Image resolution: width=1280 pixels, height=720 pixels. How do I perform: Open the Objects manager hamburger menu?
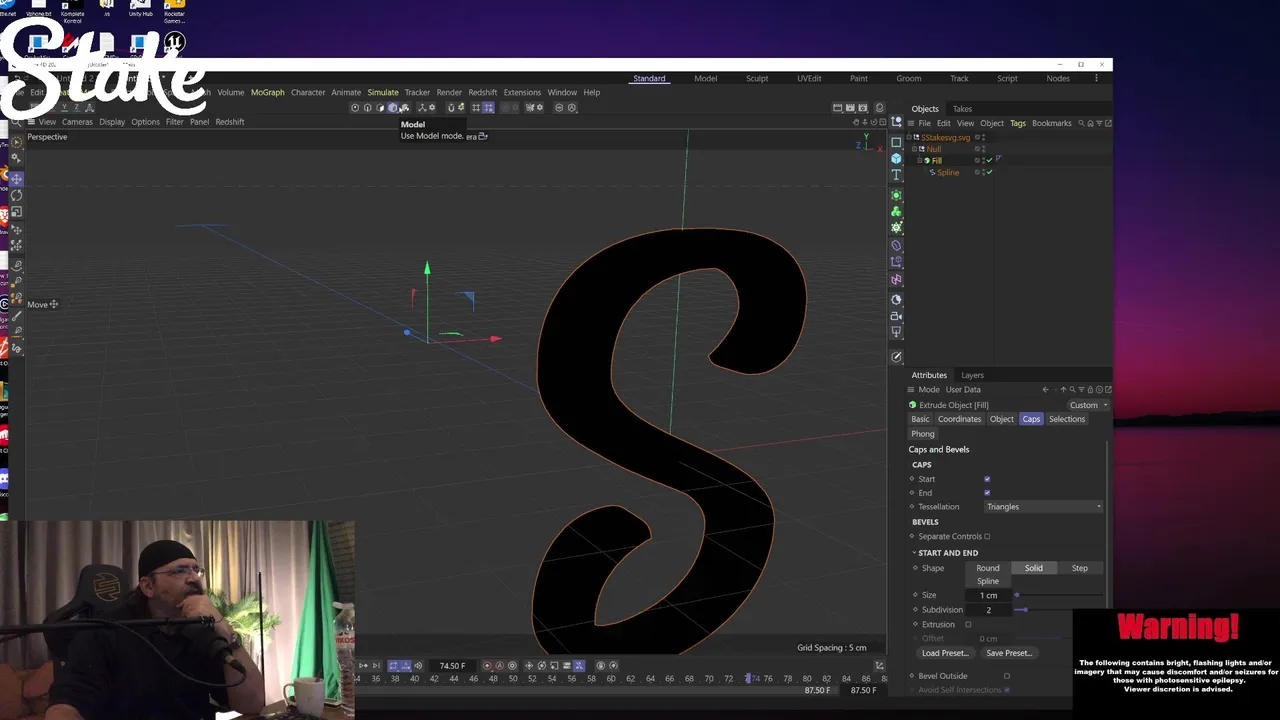coord(911,123)
